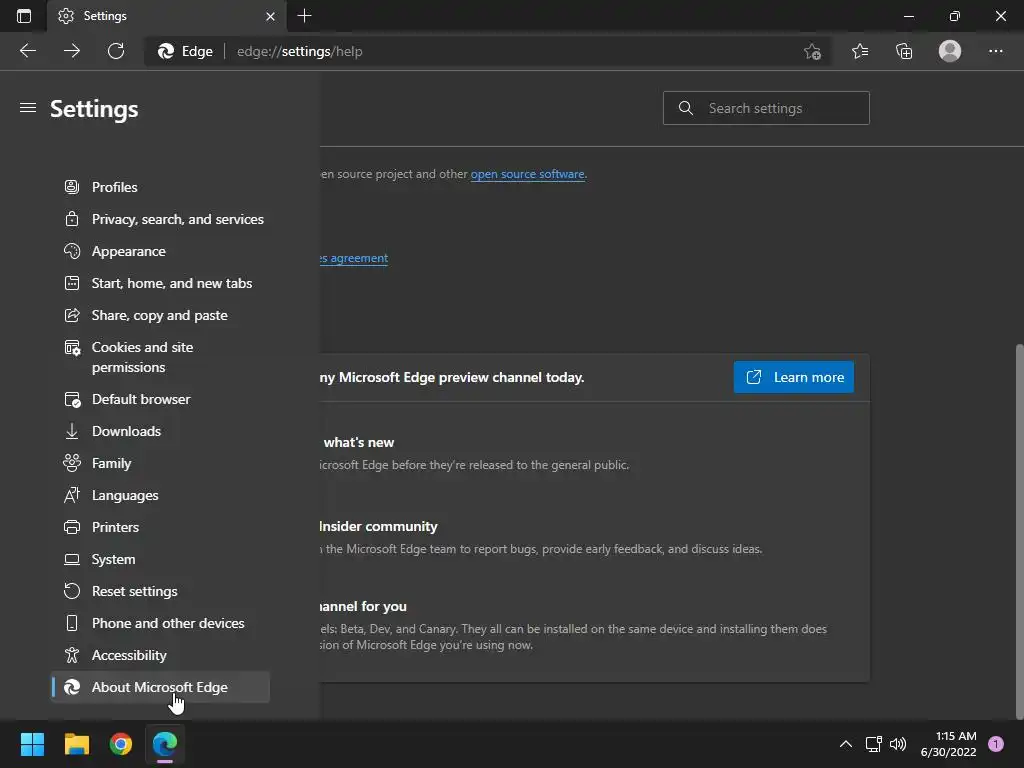Click the Share, copy and paste icon
1024x768 pixels.
[72, 315]
